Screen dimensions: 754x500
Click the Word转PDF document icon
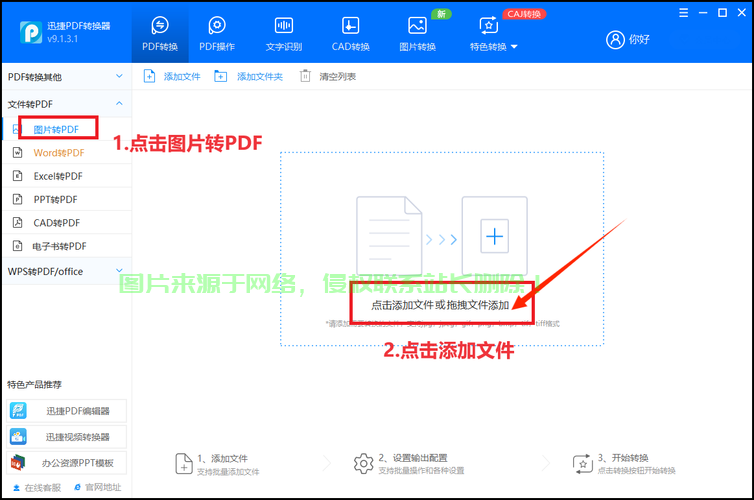[17, 152]
